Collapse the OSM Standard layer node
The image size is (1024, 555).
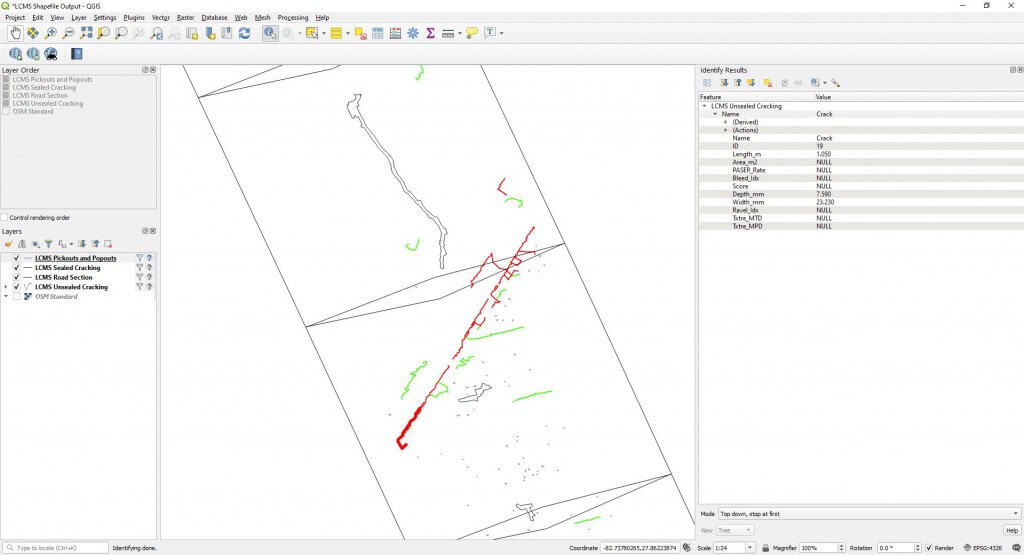point(6,296)
